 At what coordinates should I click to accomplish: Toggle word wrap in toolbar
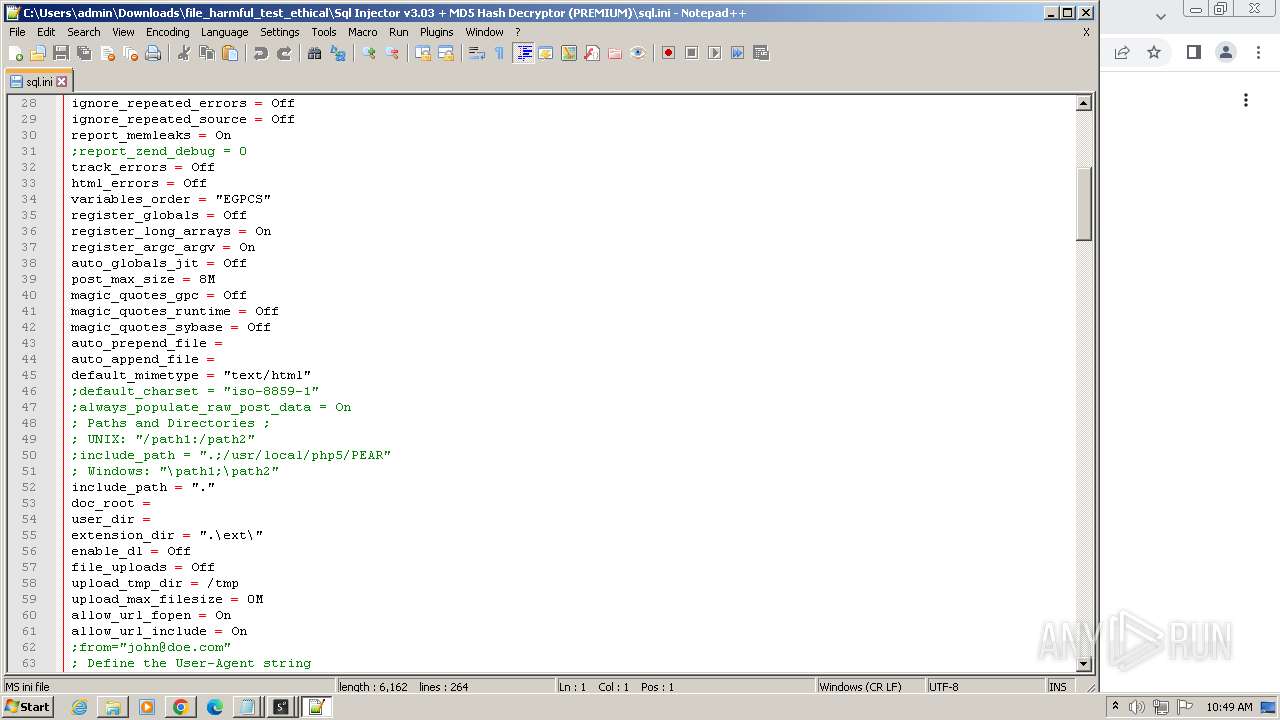tap(477, 53)
